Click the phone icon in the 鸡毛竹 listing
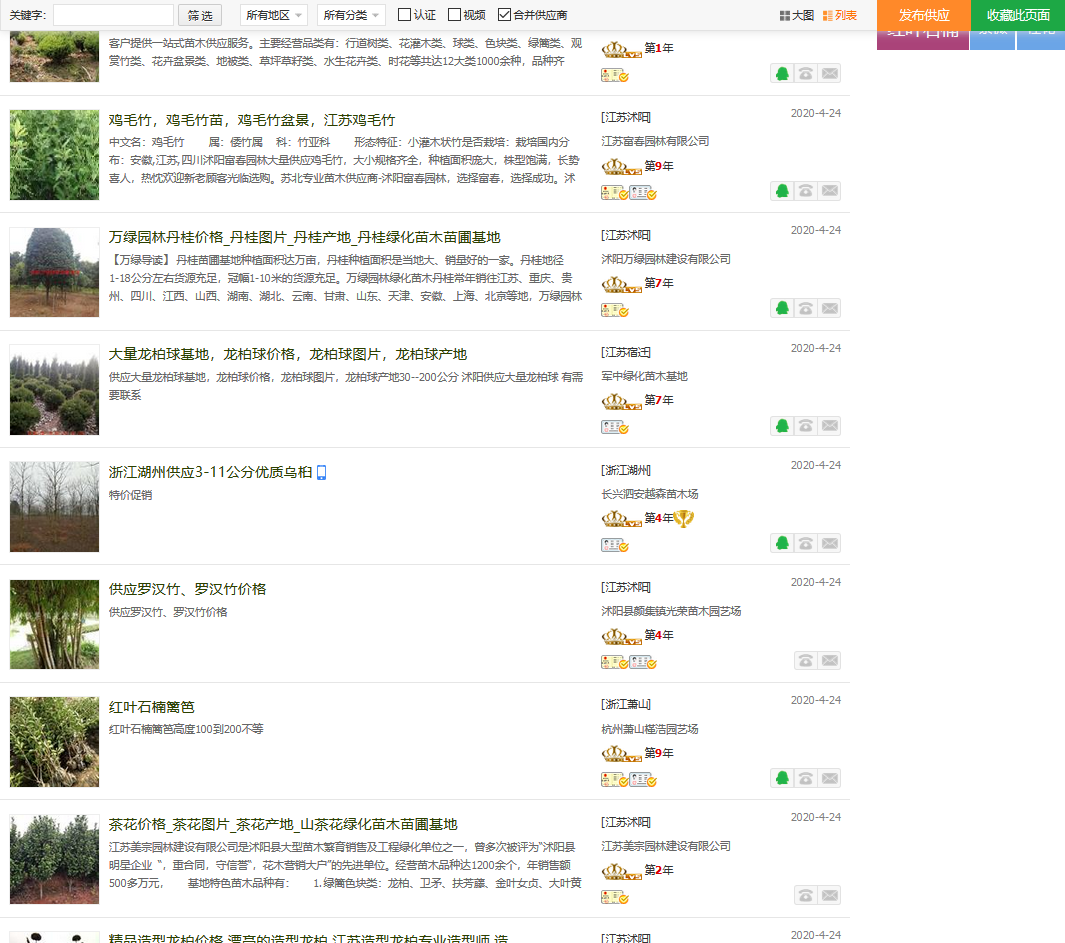 point(806,191)
